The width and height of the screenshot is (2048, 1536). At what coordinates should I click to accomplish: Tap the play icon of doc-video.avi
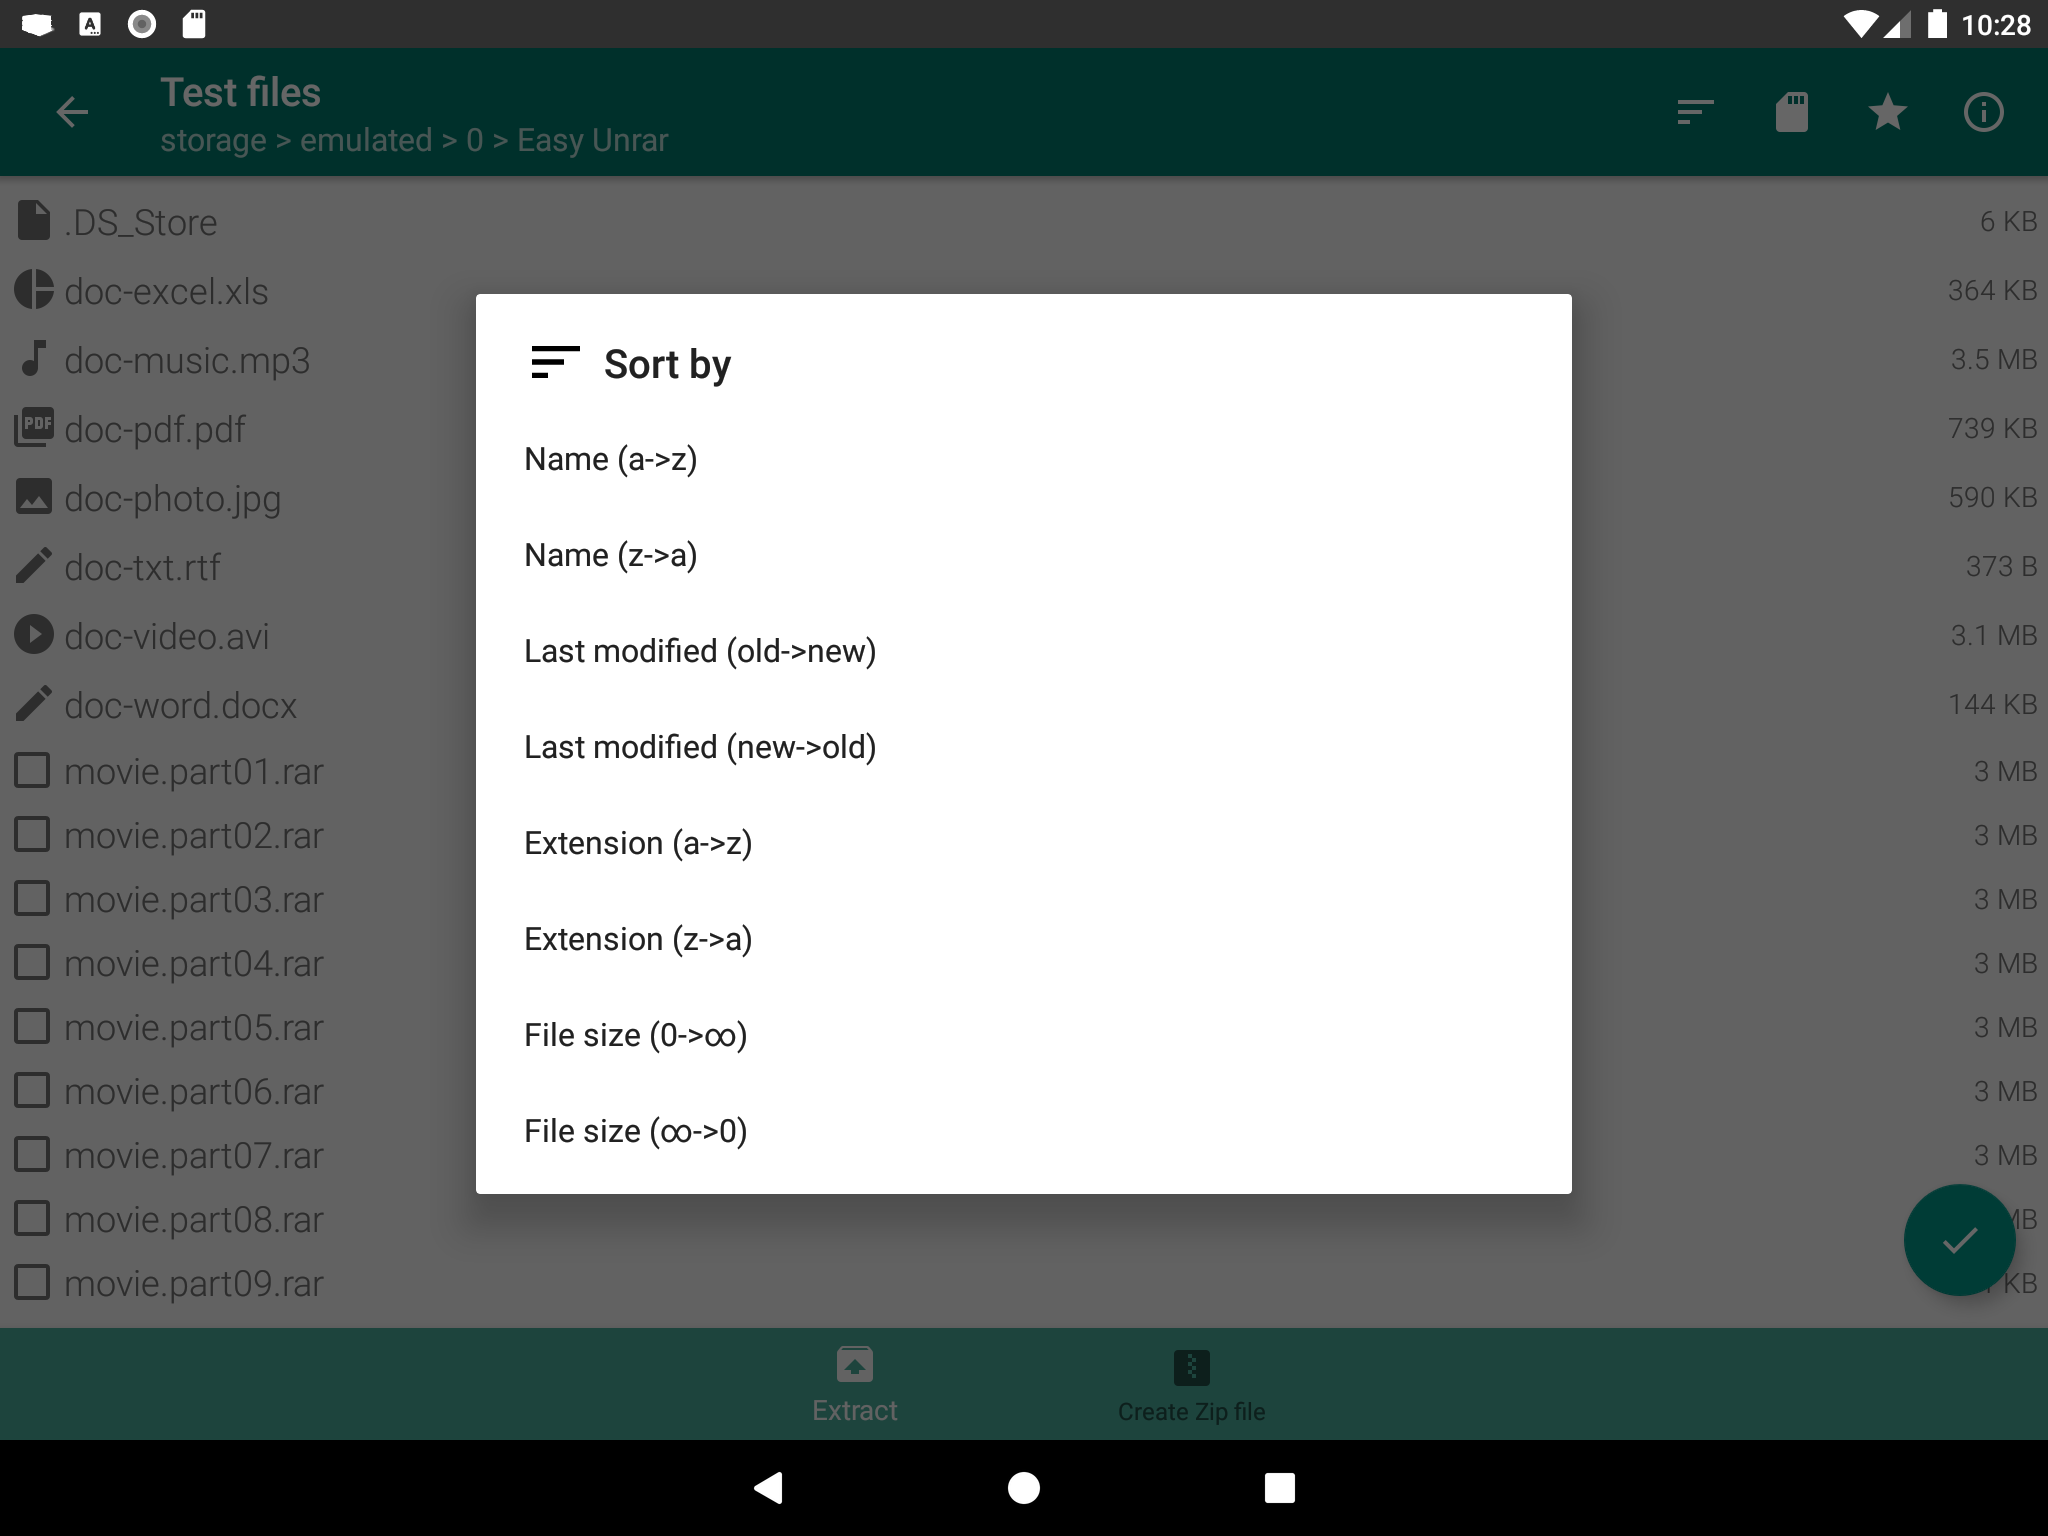tap(34, 635)
